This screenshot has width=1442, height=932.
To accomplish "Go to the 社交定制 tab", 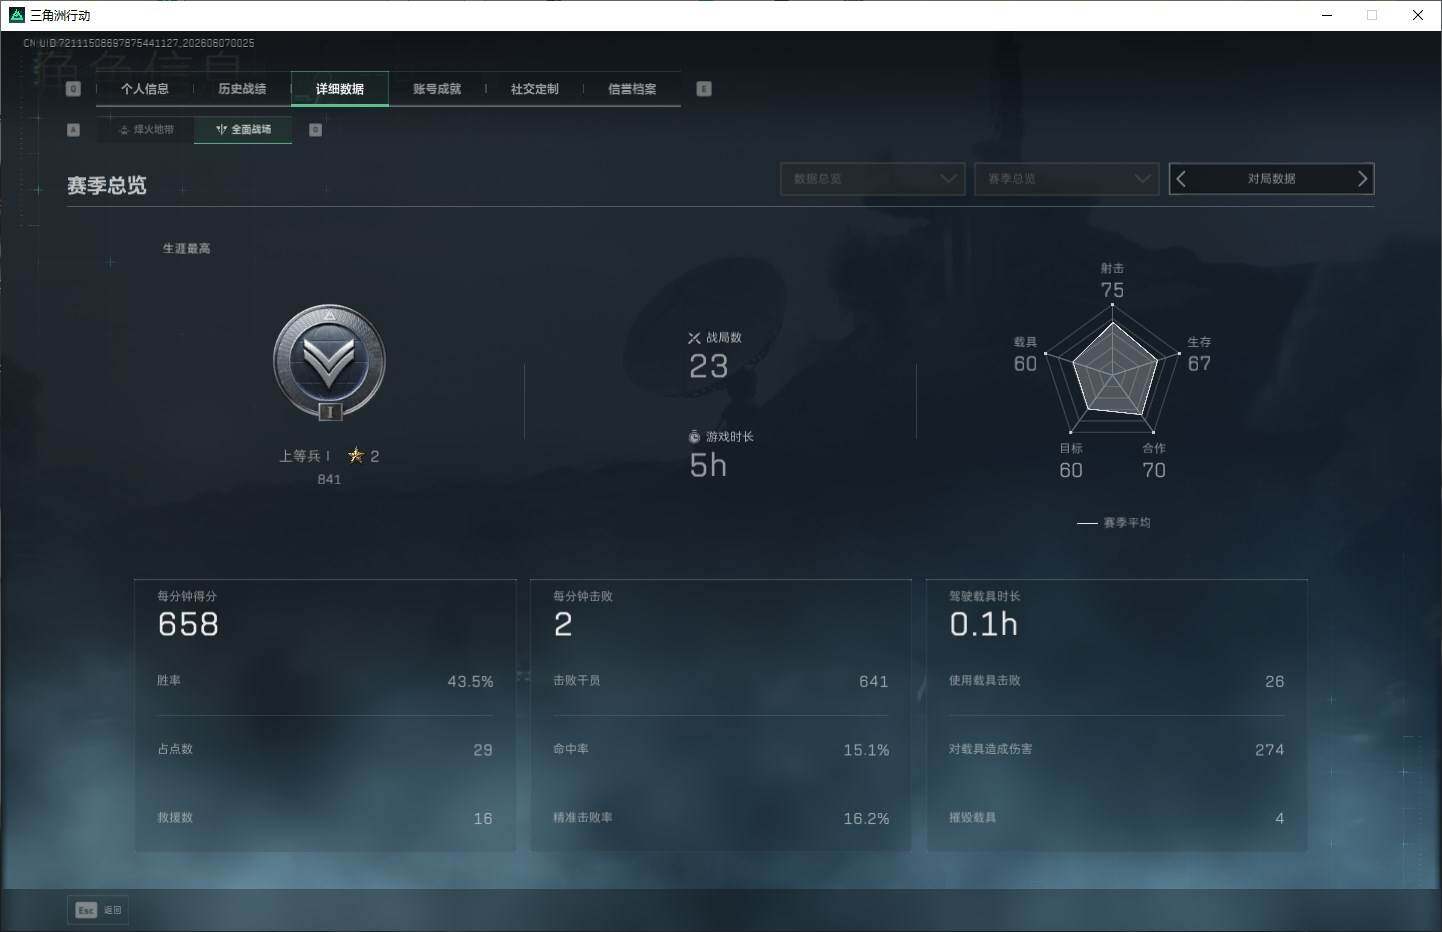I will pyautogui.click(x=535, y=89).
